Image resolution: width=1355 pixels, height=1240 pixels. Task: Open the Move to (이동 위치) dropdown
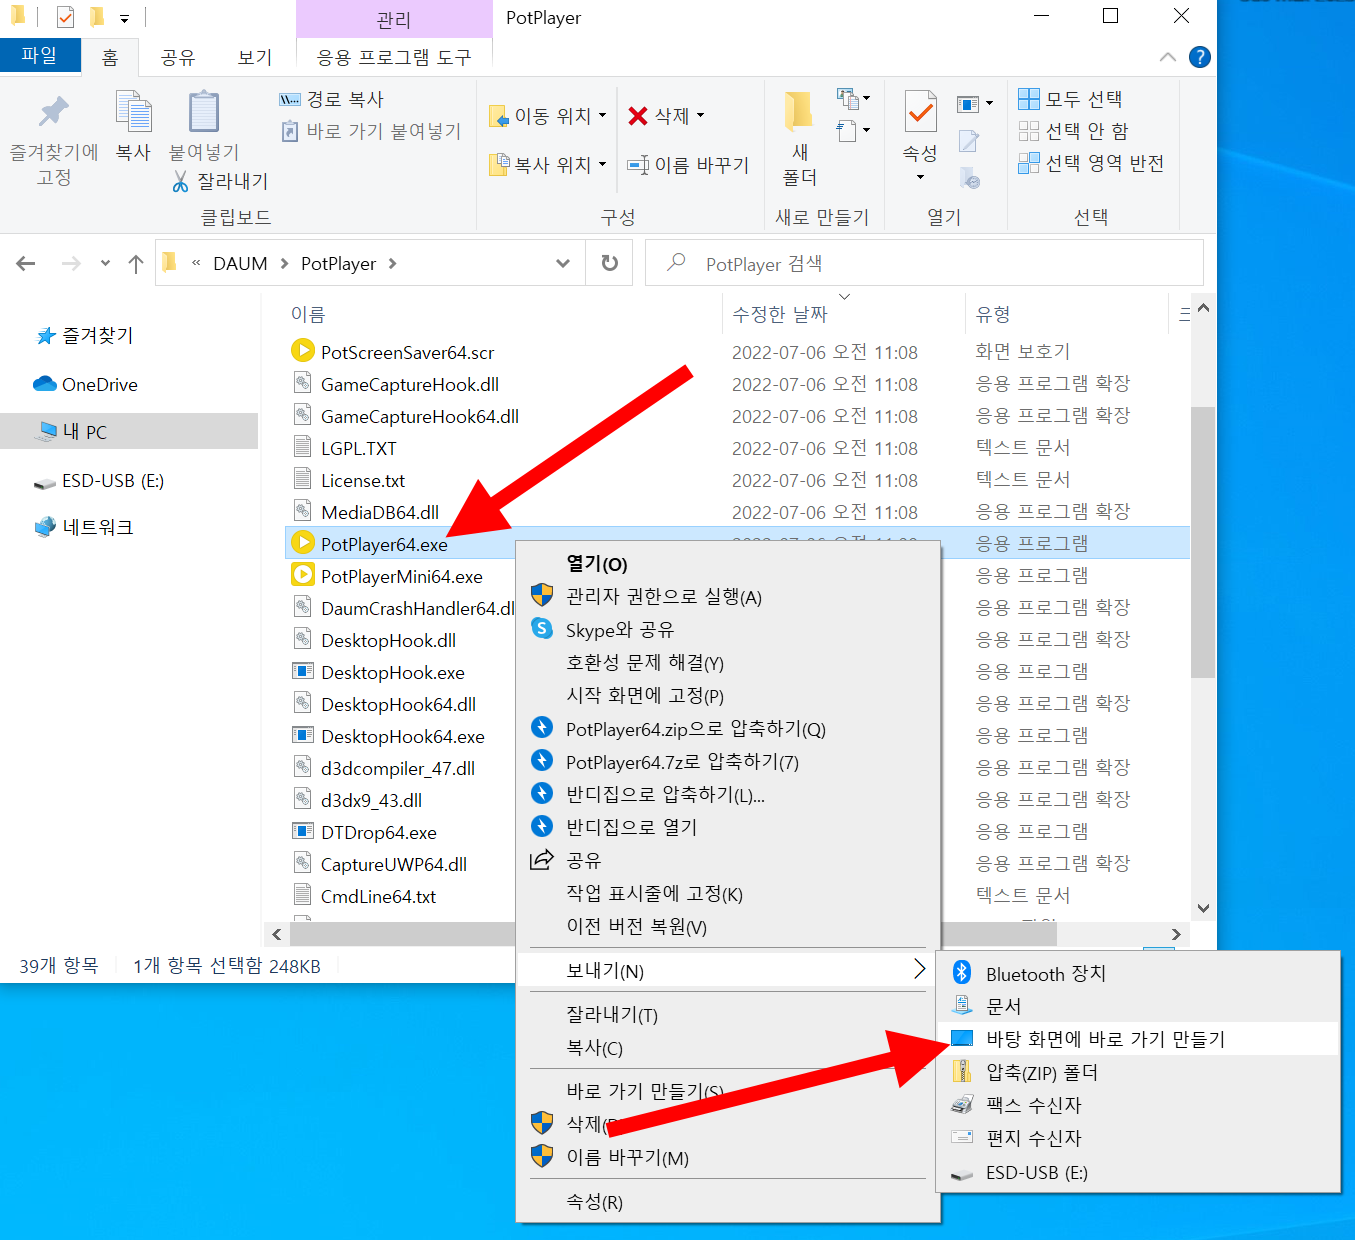point(548,116)
